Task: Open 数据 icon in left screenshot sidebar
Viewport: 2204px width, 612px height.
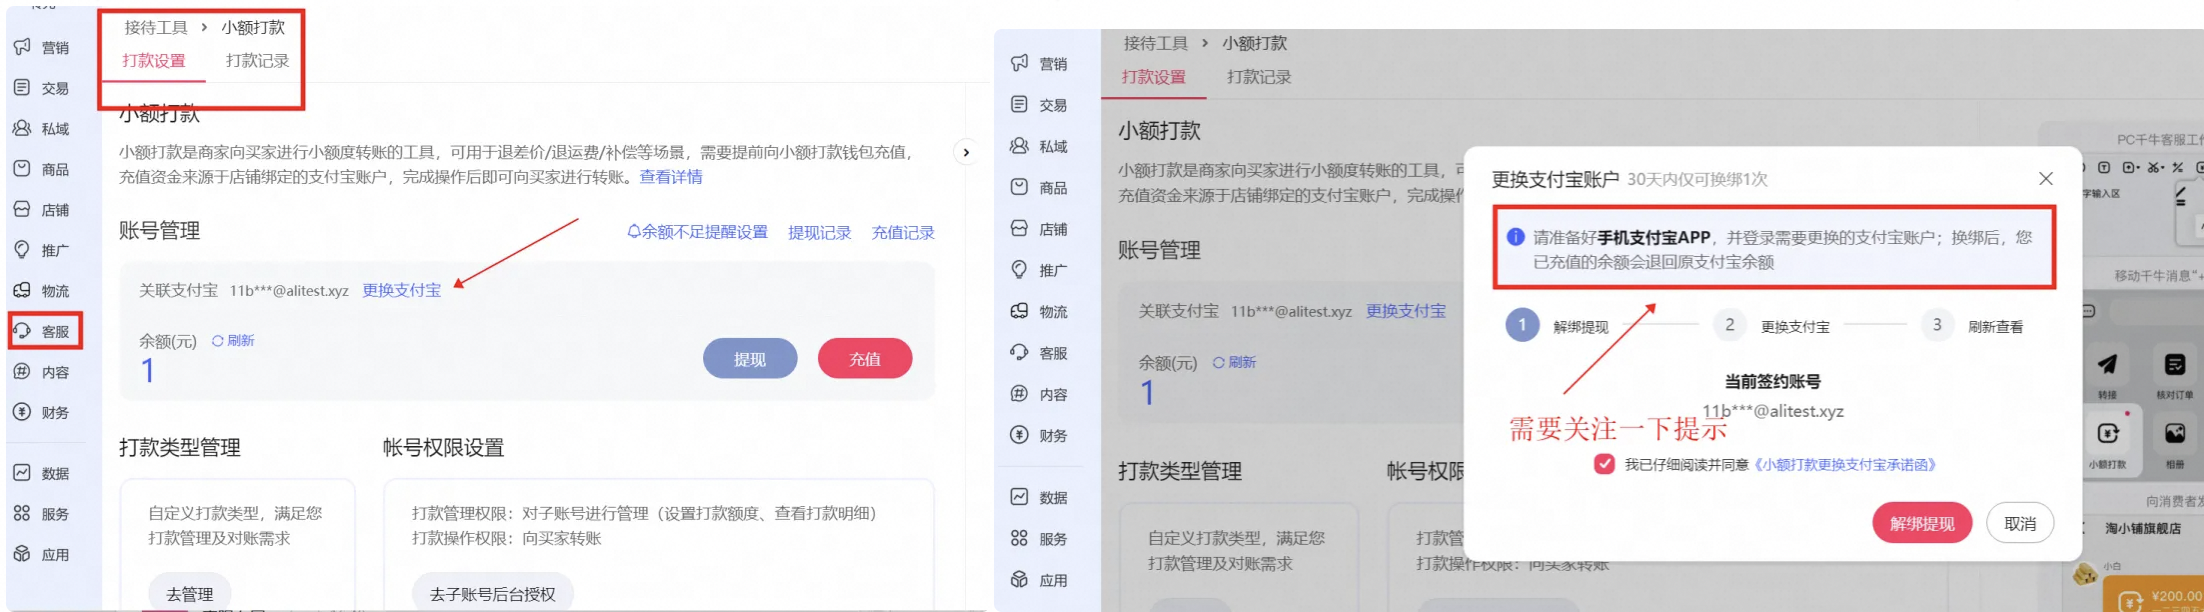Action: (22, 473)
